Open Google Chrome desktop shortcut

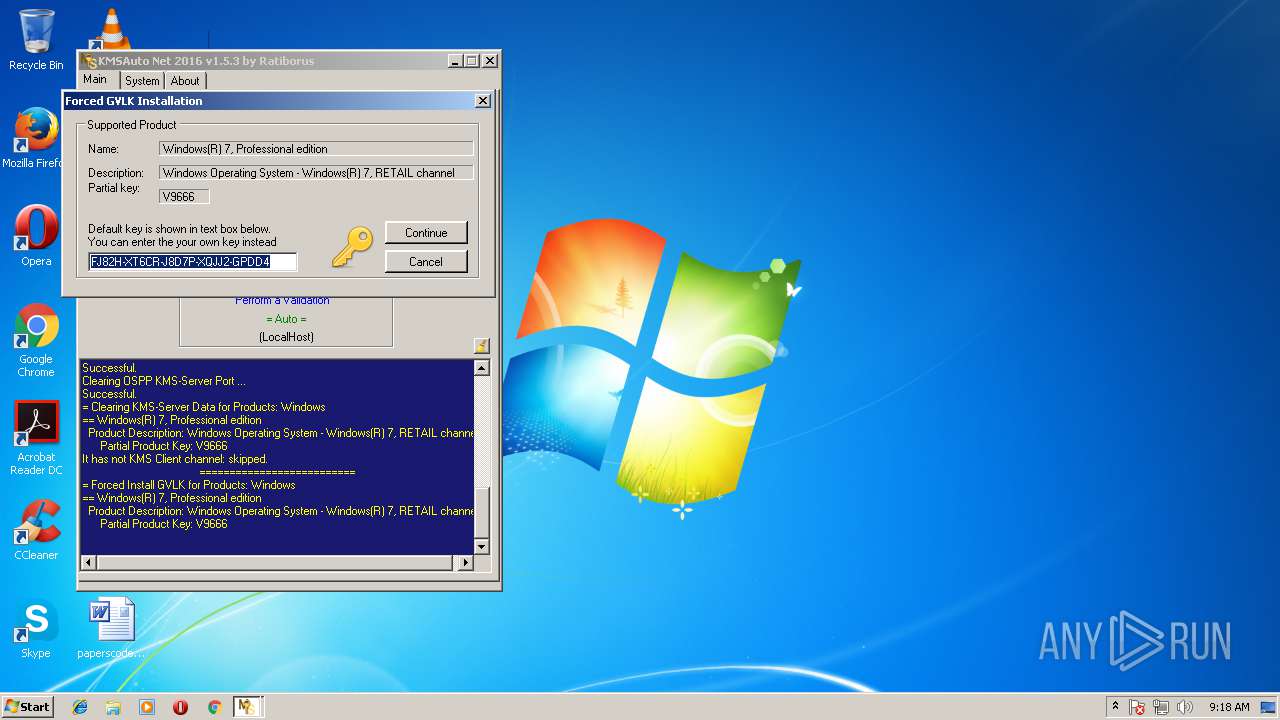pyautogui.click(x=36, y=340)
